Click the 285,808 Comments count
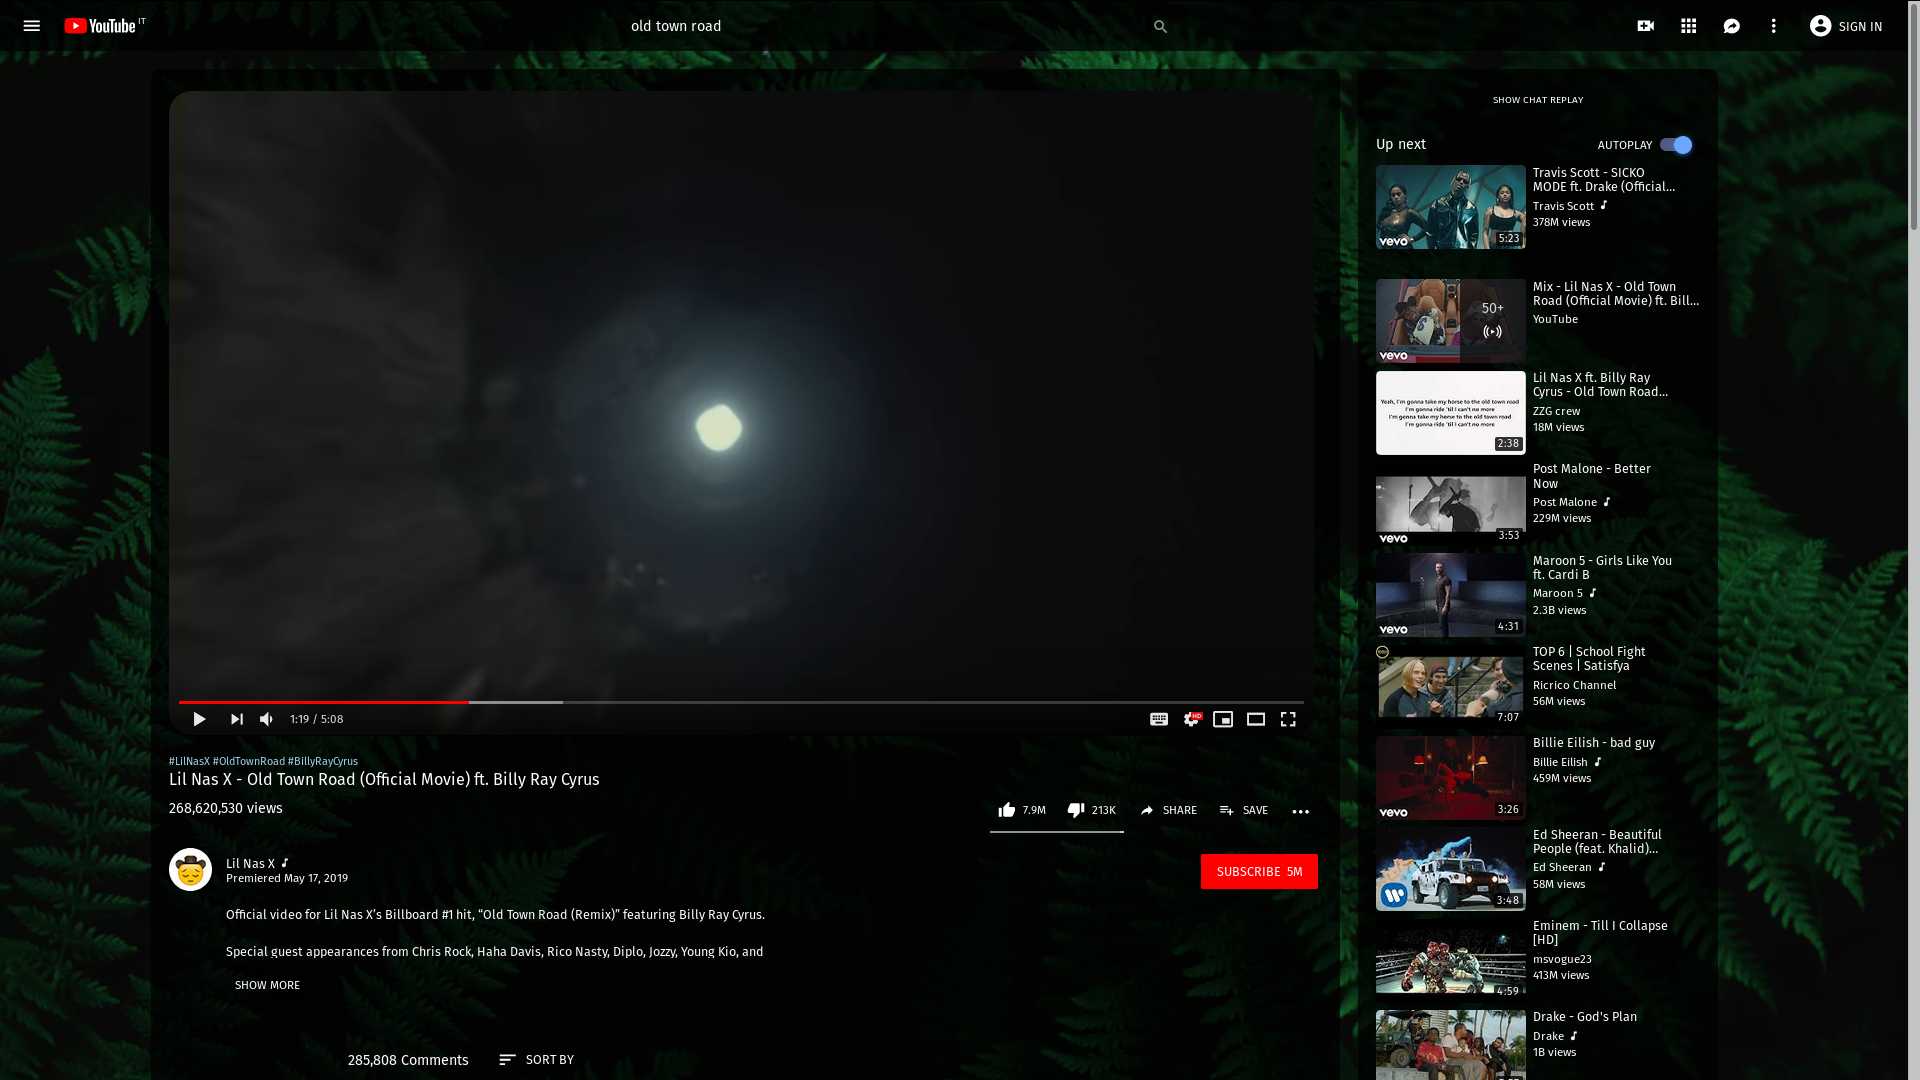The image size is (1920, 1080). tap(408, 1060)
